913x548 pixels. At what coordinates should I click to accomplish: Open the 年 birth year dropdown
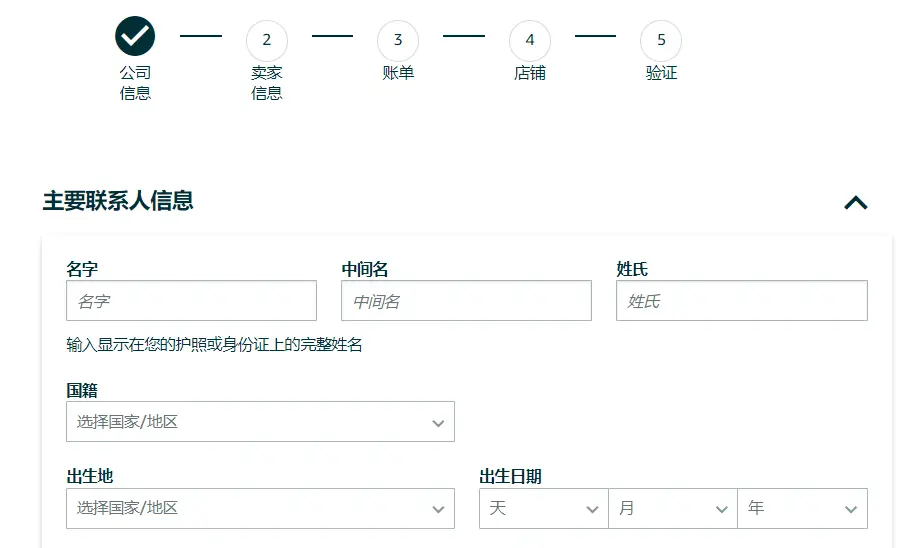pyautogui.click(x=802, y=508)
